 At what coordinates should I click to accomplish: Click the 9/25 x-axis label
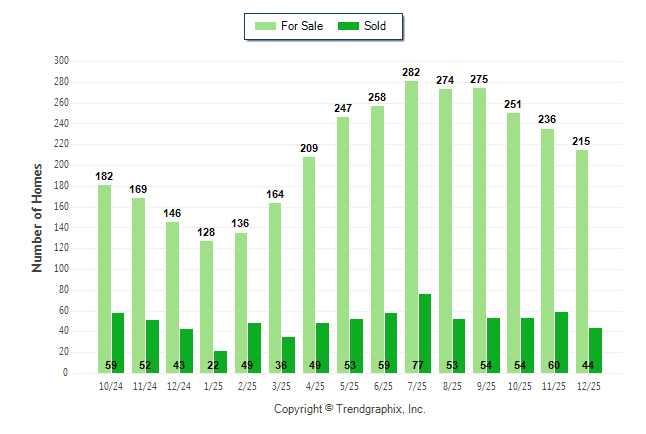[486, 386]
